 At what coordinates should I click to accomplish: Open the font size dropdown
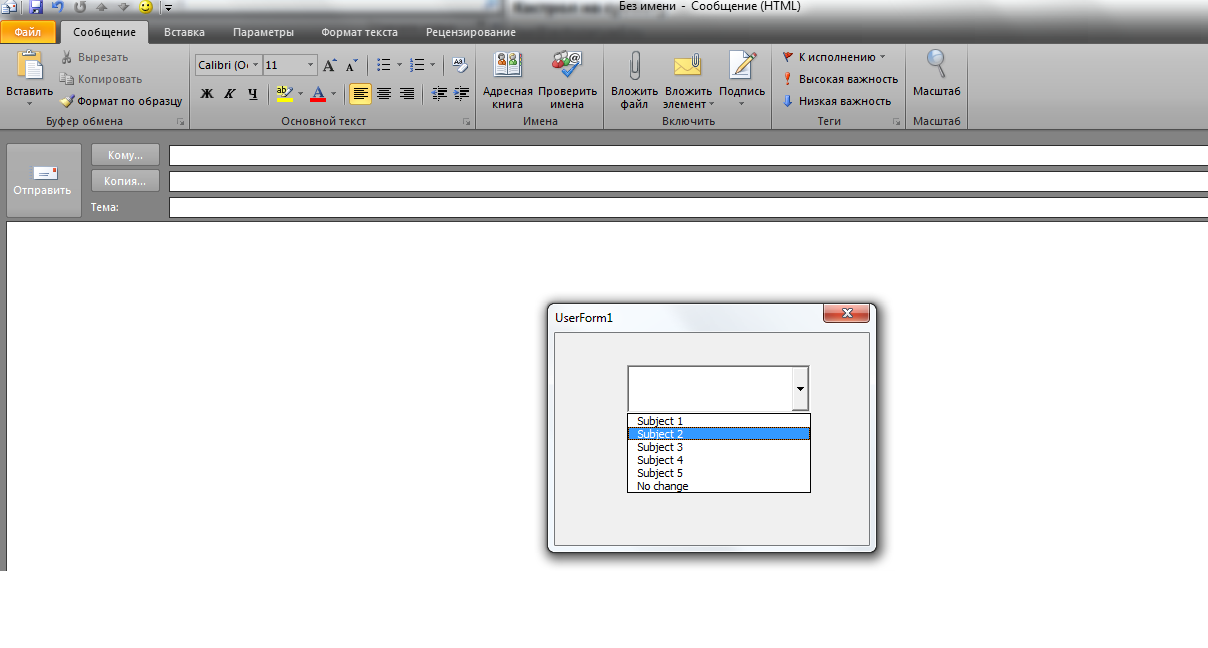click(310, 65)
